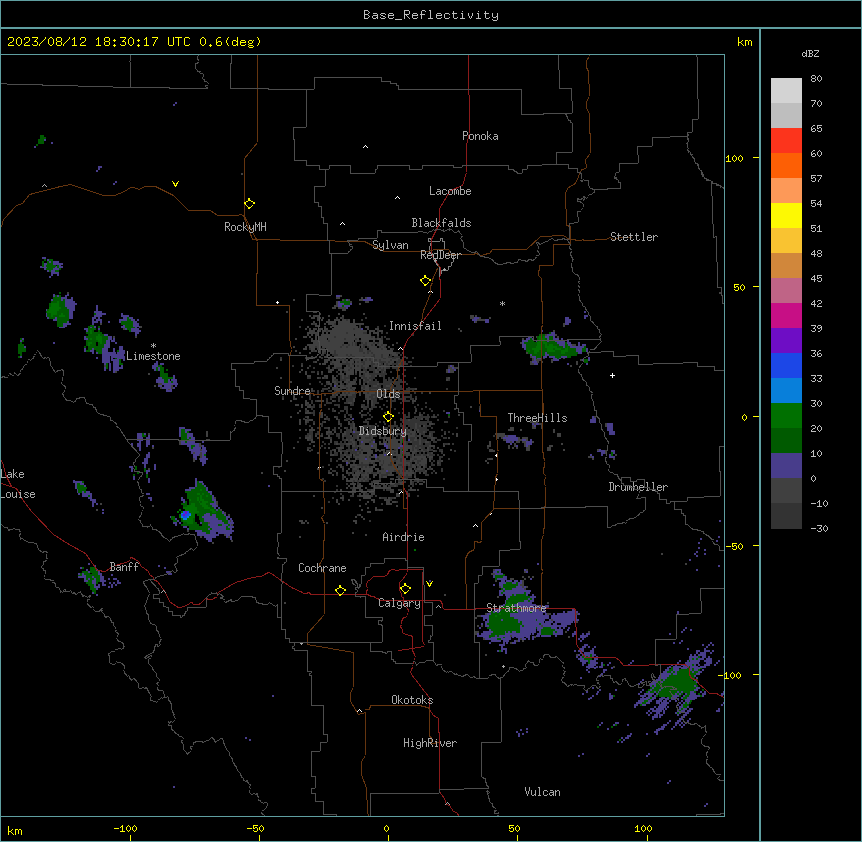Viewport: 862px width, 842px height.
Task: Select the RedDeer city label
Action: [x=440, y=255]
